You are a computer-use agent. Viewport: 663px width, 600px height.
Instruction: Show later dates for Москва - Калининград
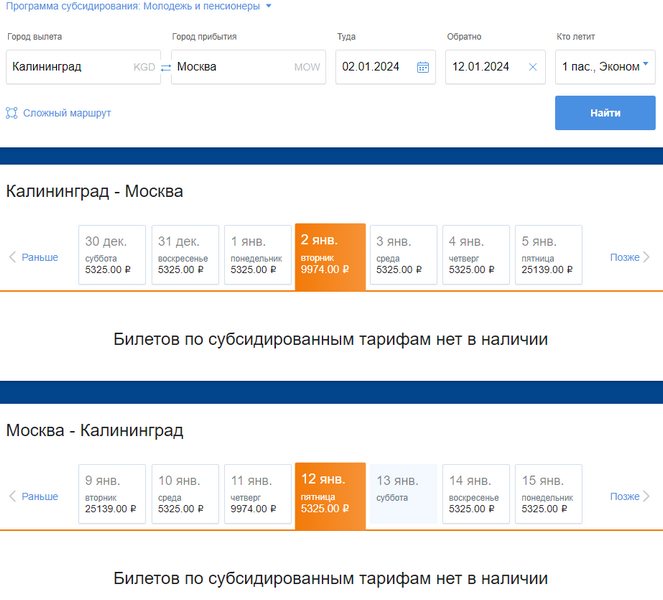[630, 496]
